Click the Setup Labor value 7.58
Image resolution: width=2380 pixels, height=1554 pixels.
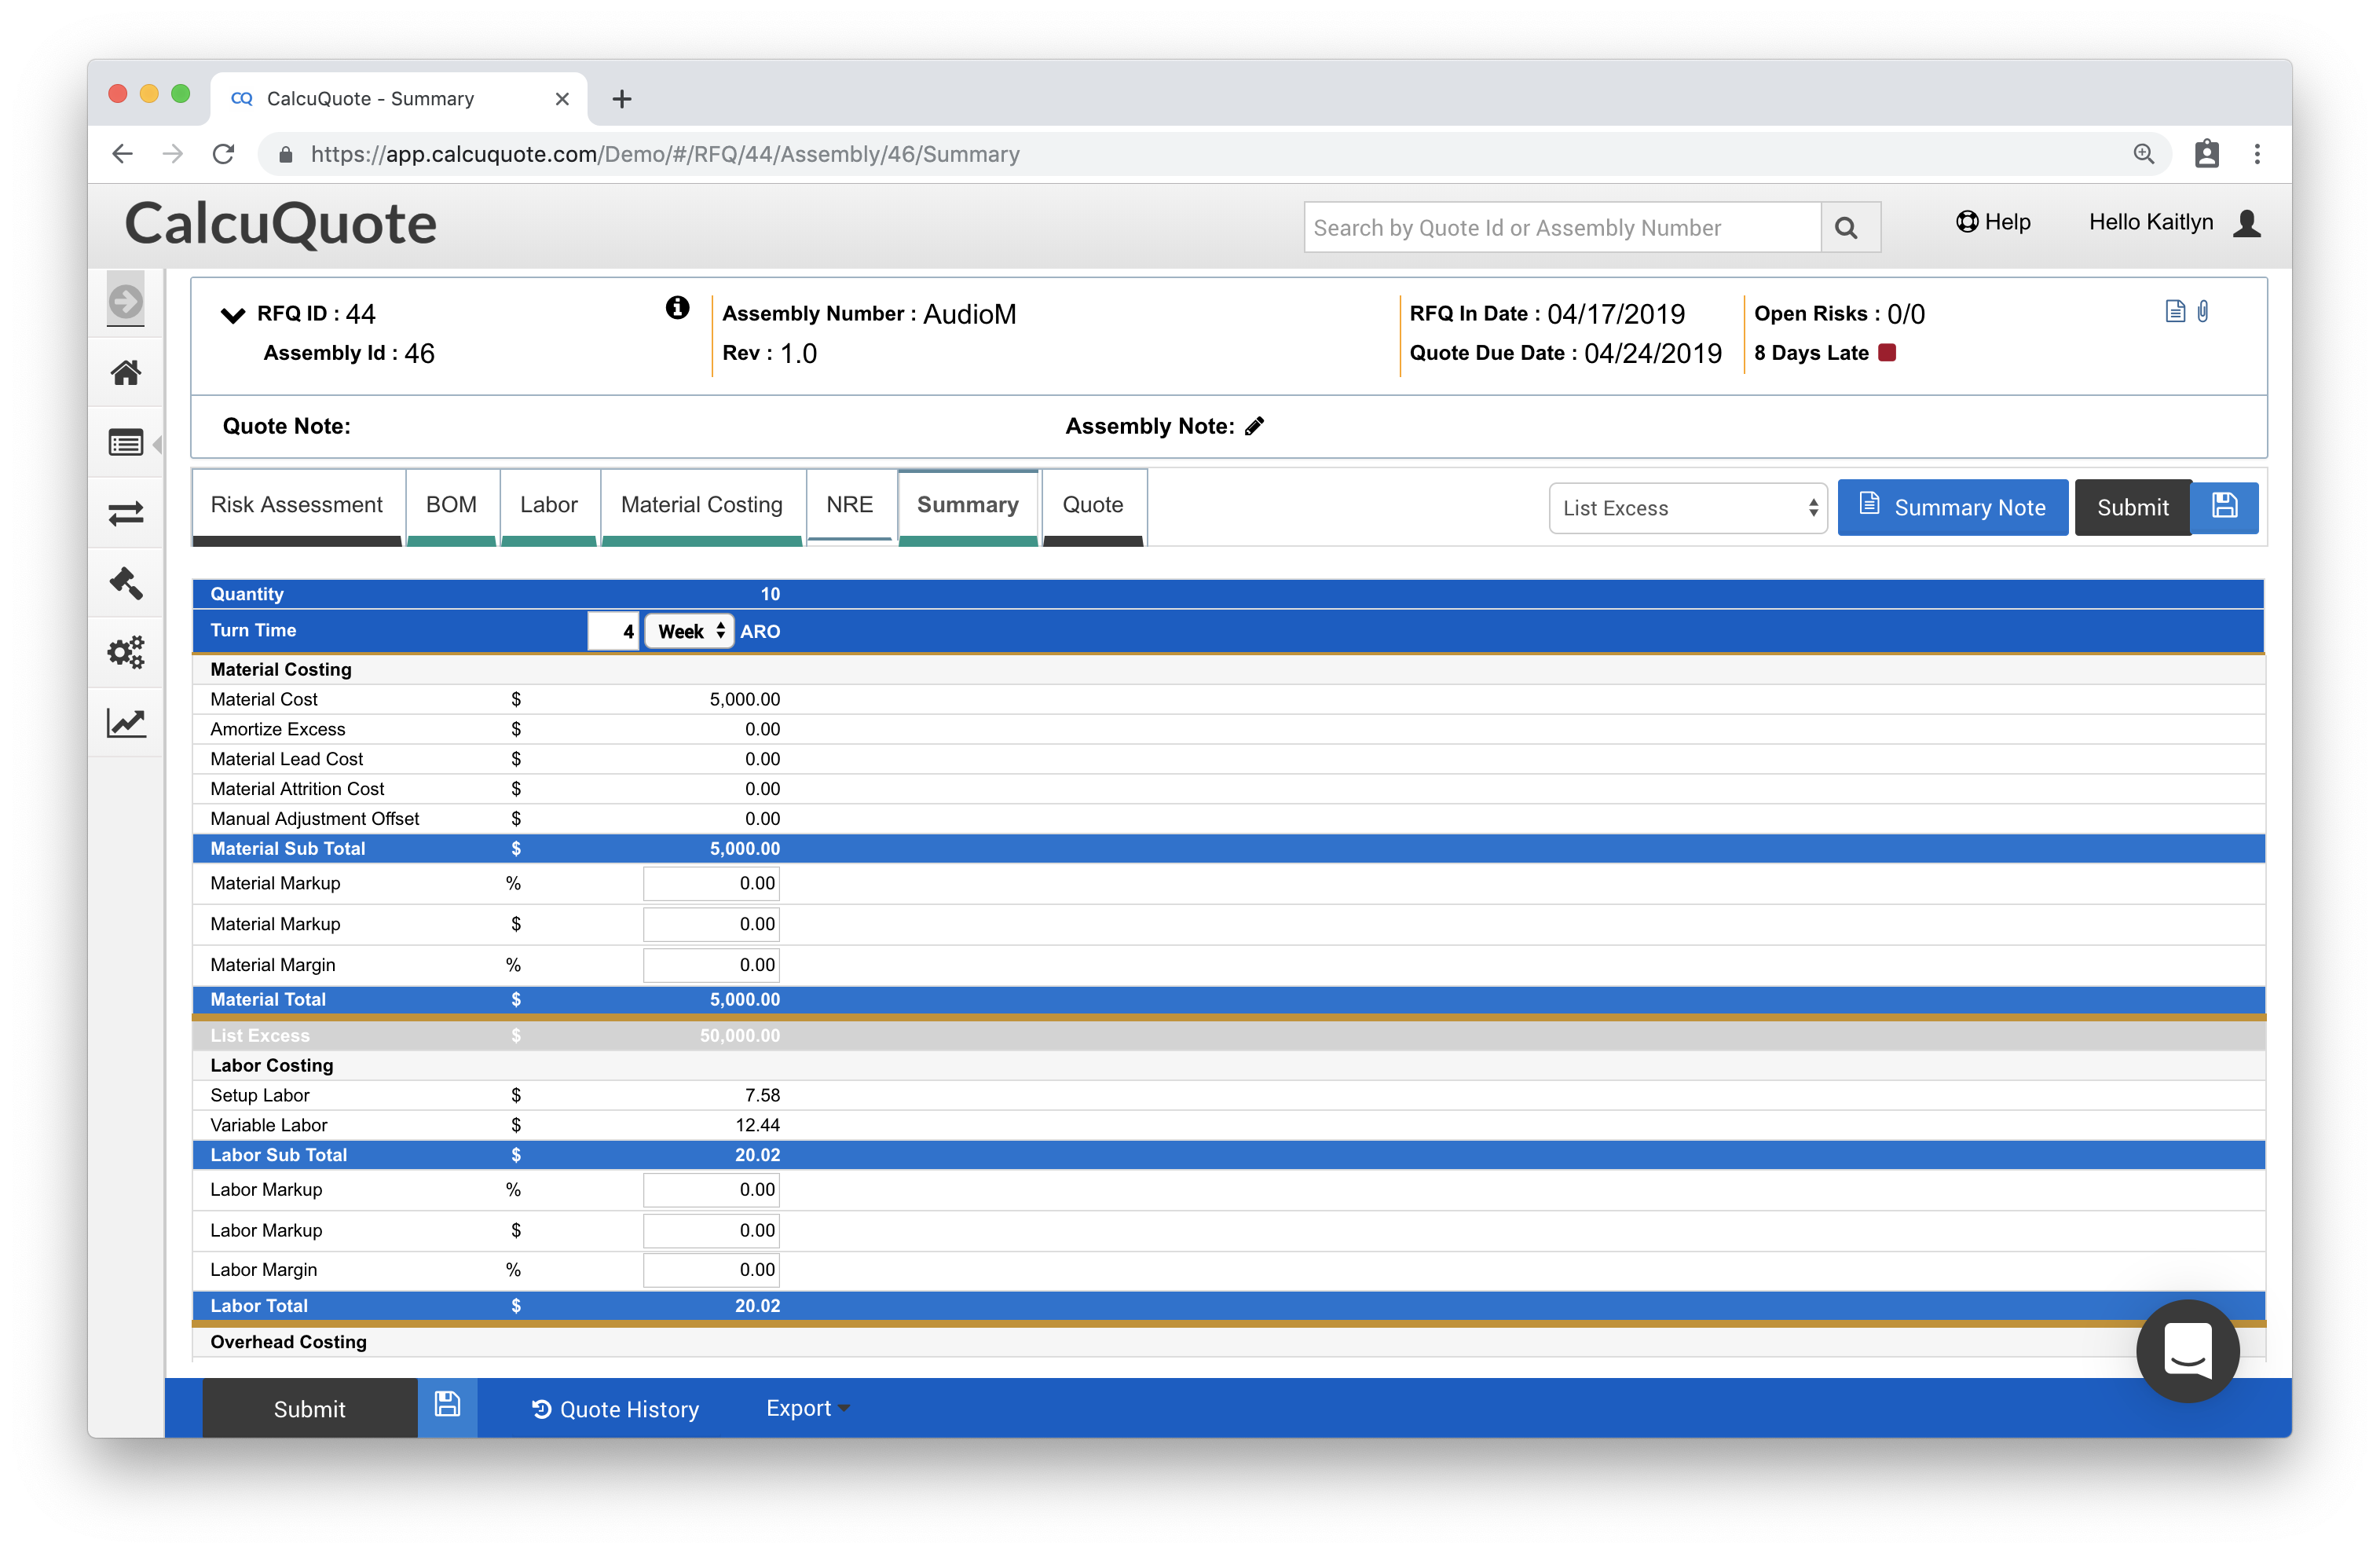762,1095
